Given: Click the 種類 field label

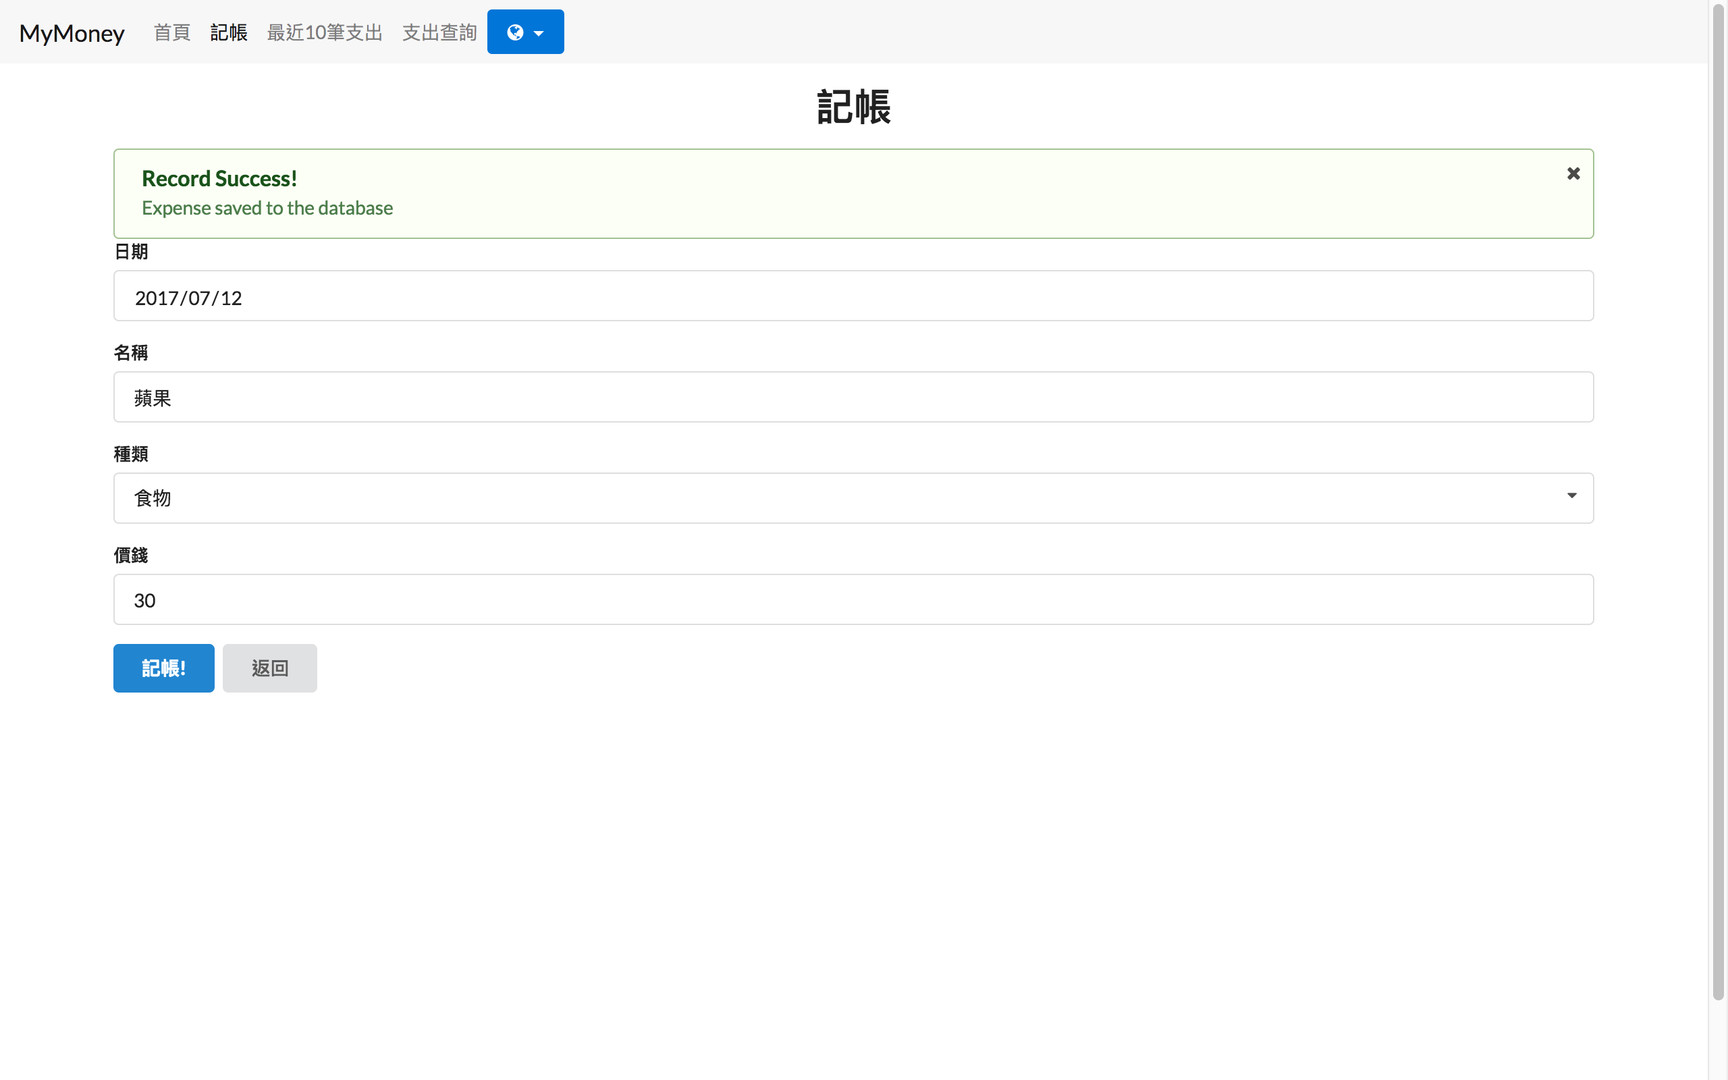Looking at the screenshot, I should click(x=131, y=454).
